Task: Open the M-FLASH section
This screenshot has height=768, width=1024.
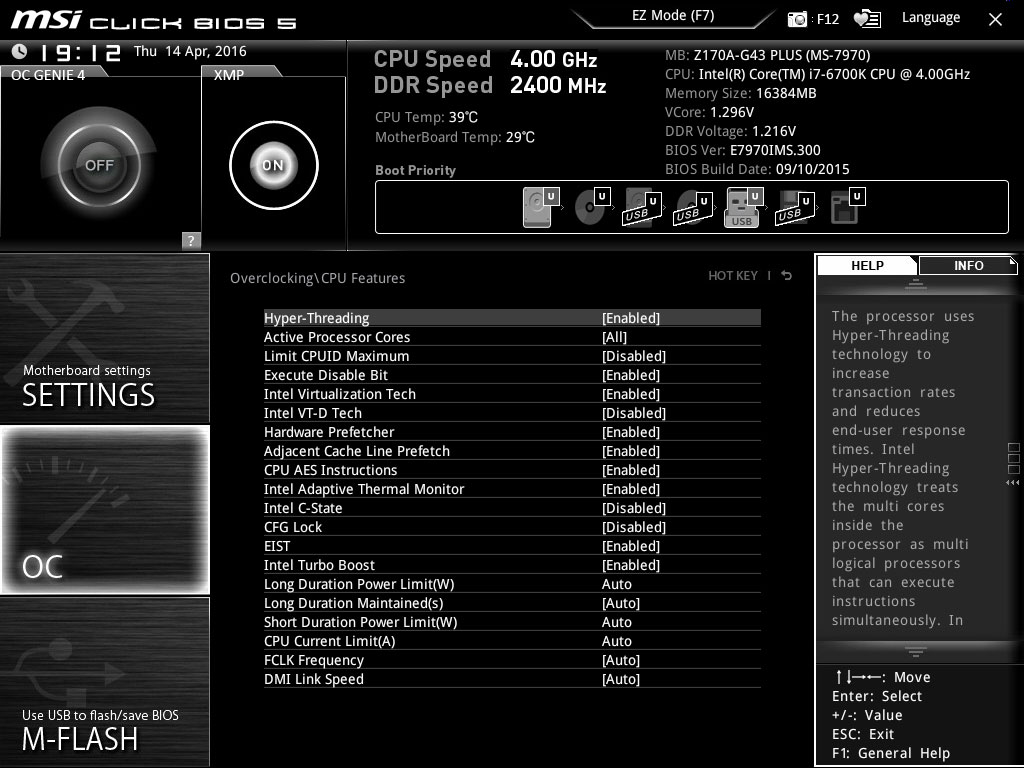Action: pyautogui.click(x=104, y=681)
